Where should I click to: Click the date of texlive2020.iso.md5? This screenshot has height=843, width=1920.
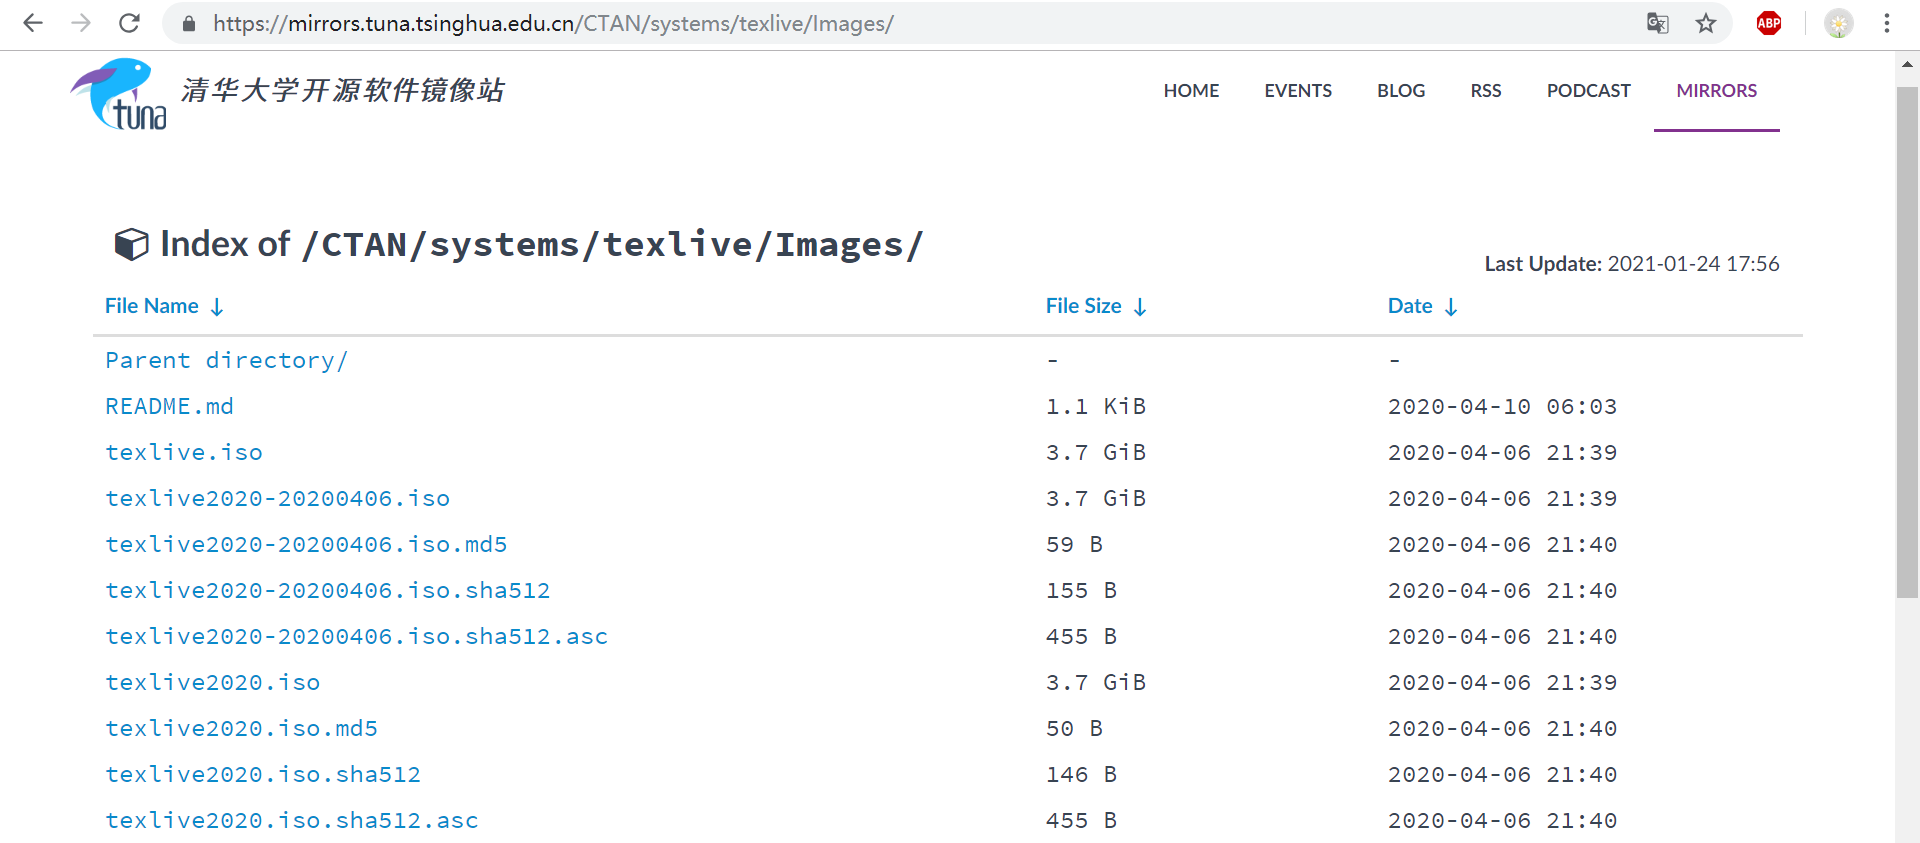tap(1502, 728)
